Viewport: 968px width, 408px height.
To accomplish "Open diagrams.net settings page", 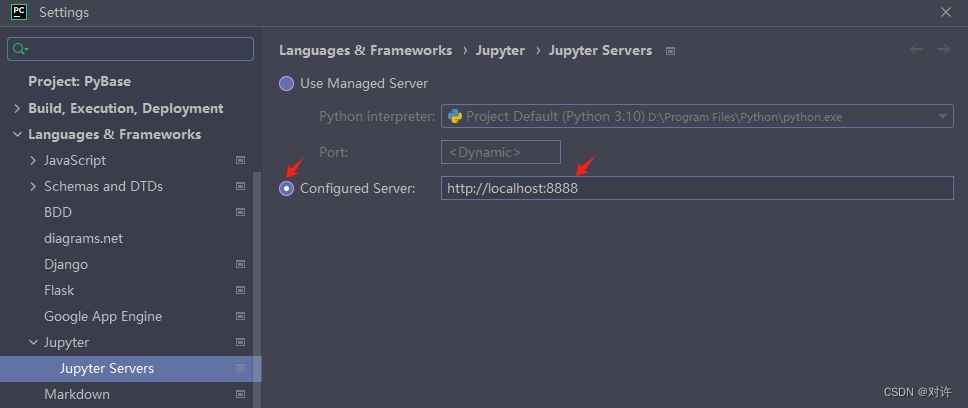I will pyautogui.click(x=83, y=238).
